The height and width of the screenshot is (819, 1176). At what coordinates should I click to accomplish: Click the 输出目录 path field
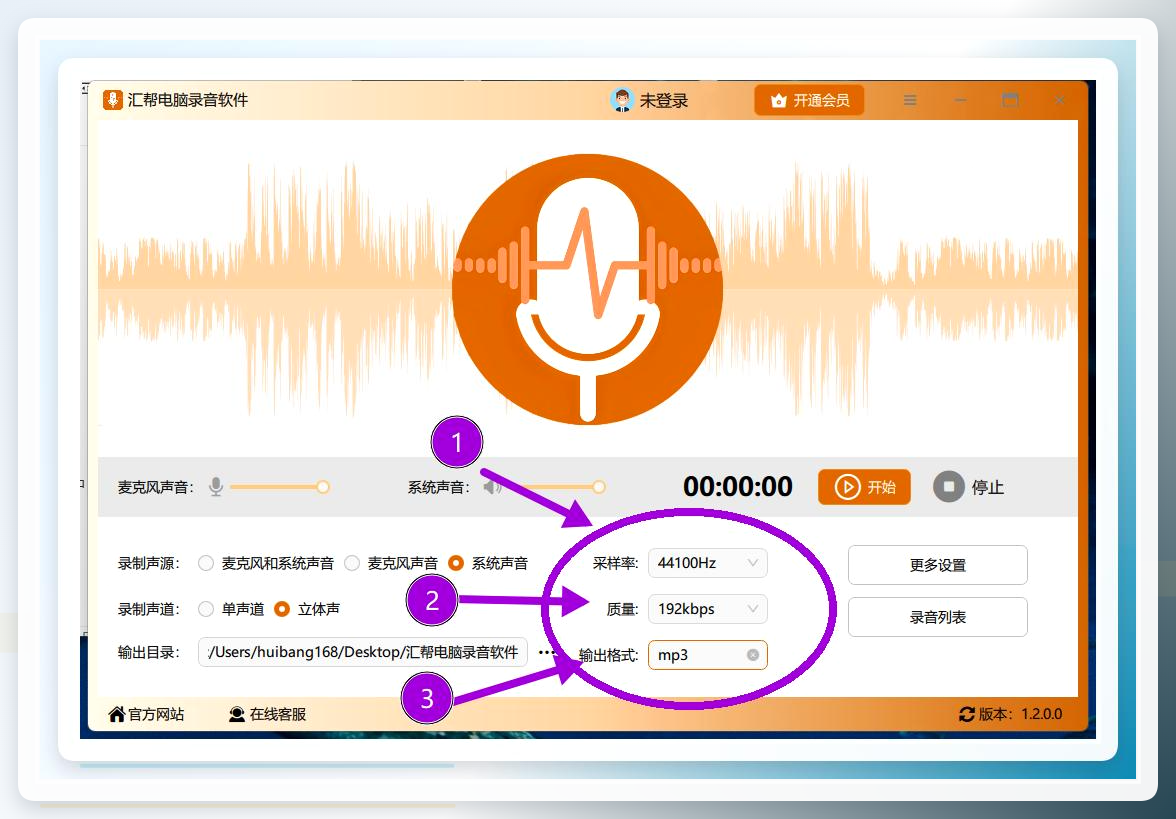tap(363, 652)
